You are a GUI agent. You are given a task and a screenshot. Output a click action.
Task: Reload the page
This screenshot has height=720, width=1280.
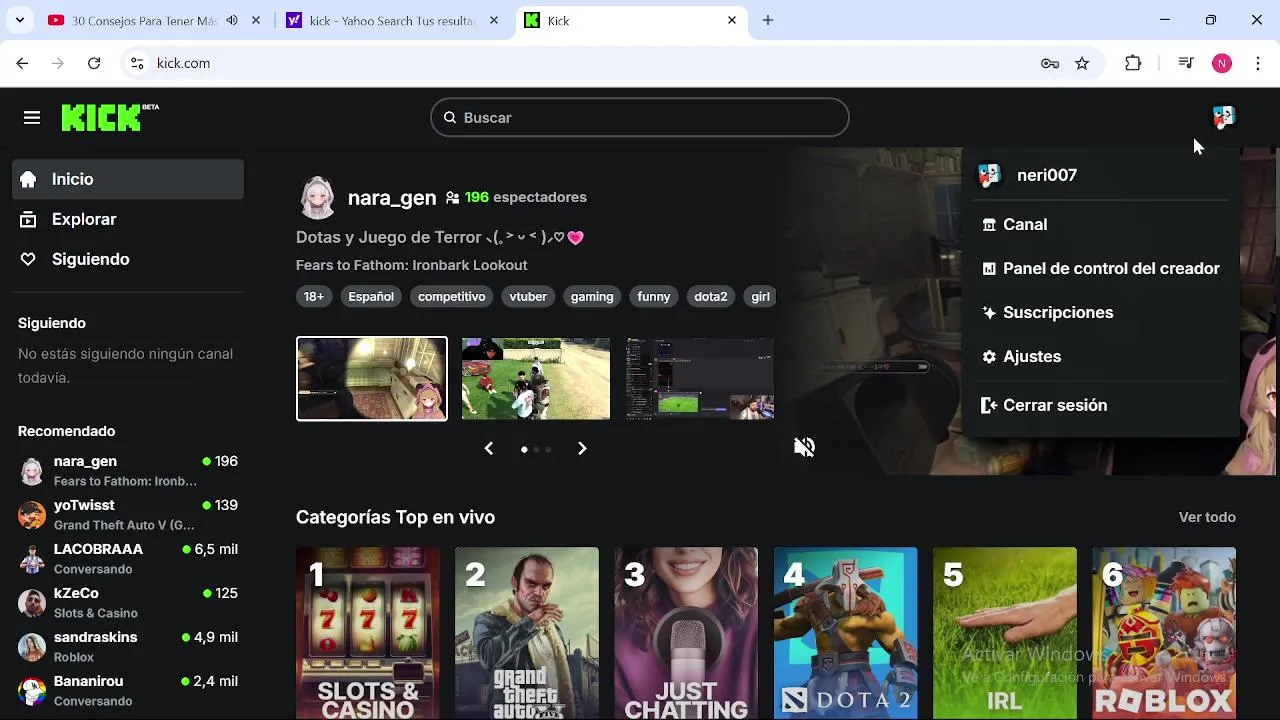point(94,63)
